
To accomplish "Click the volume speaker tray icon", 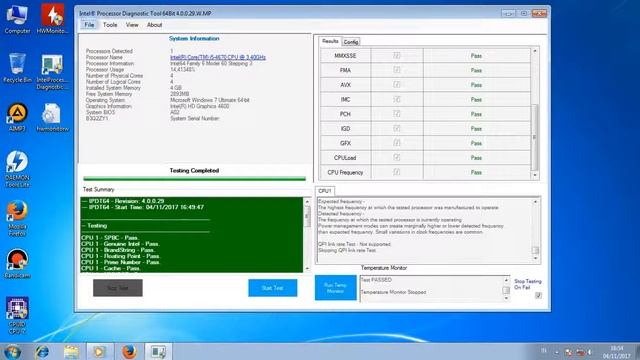I will coord(589,352).
